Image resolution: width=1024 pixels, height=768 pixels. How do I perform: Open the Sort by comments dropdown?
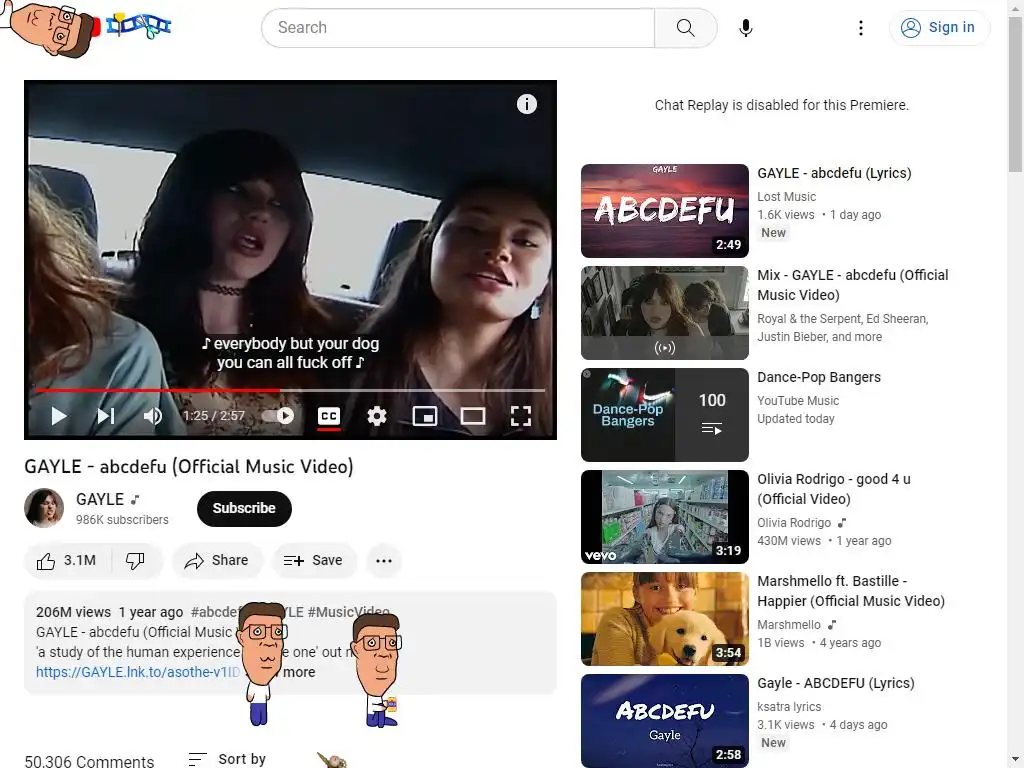(x=227, y=759)
